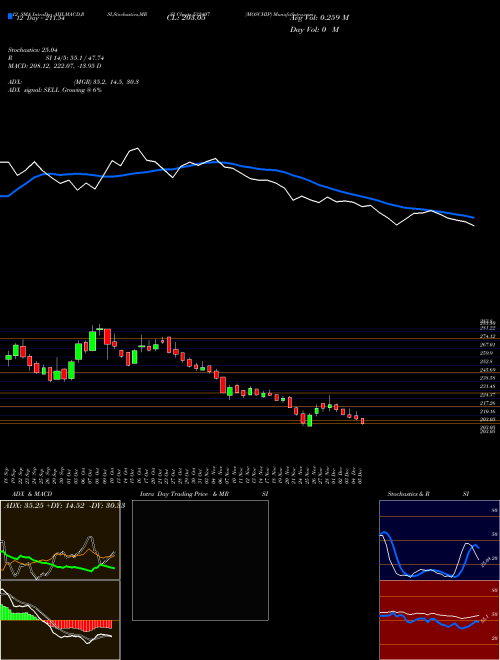Click the 259.9 price axis label
This screenshot has height=660, width=500.
[x=489, y=353]
